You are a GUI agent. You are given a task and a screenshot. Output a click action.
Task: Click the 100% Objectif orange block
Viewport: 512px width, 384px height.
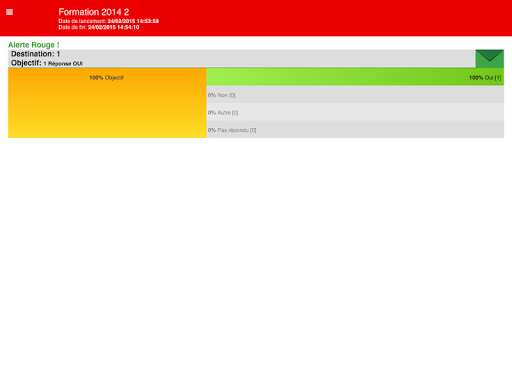click(107, 103)
